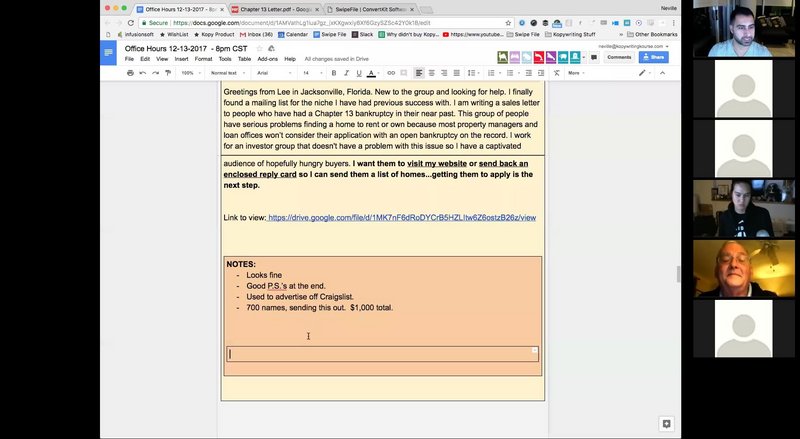Open the Format menu

click(203, 59)
